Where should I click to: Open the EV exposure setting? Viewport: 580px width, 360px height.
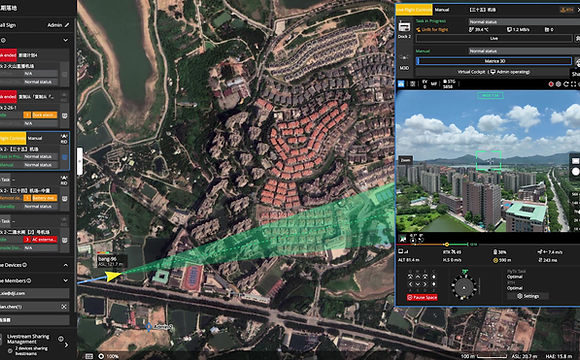[x=425, y=84]
